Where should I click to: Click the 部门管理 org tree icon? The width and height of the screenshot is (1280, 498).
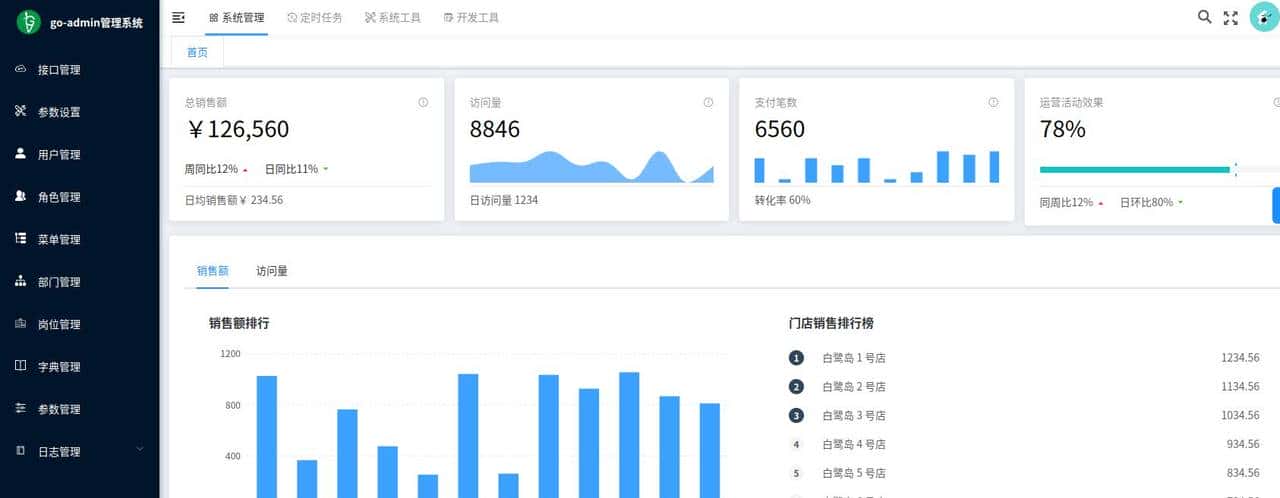(20, 281)
